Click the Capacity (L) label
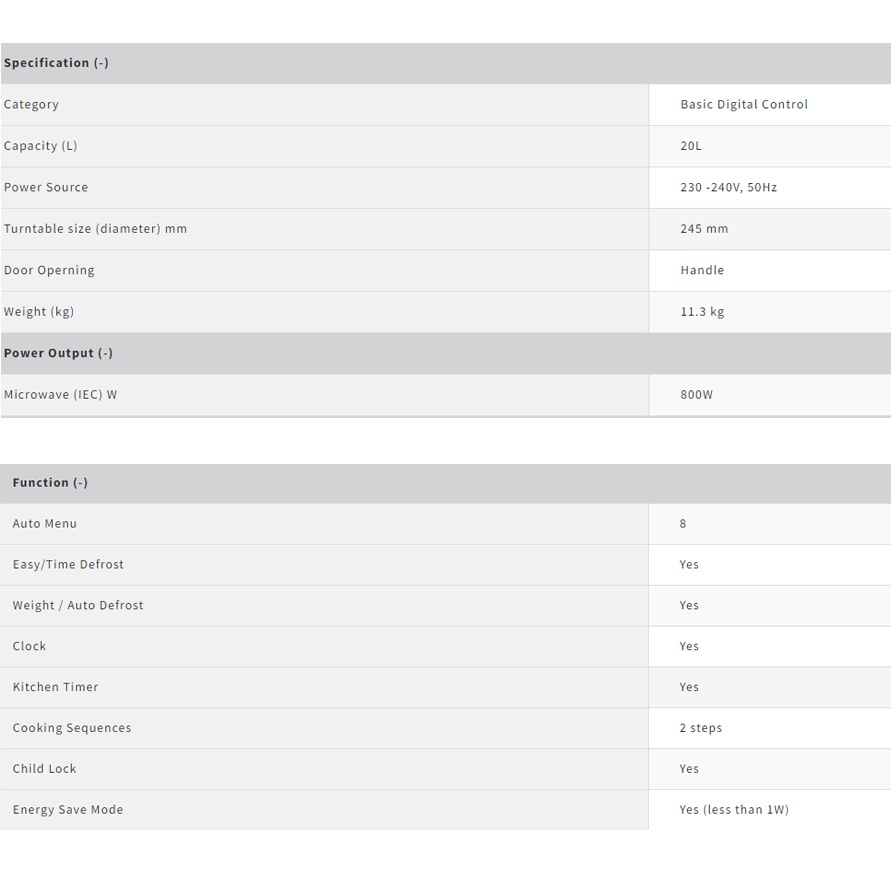This screenshot has height=891, width=891. click(x=40, y=146)
